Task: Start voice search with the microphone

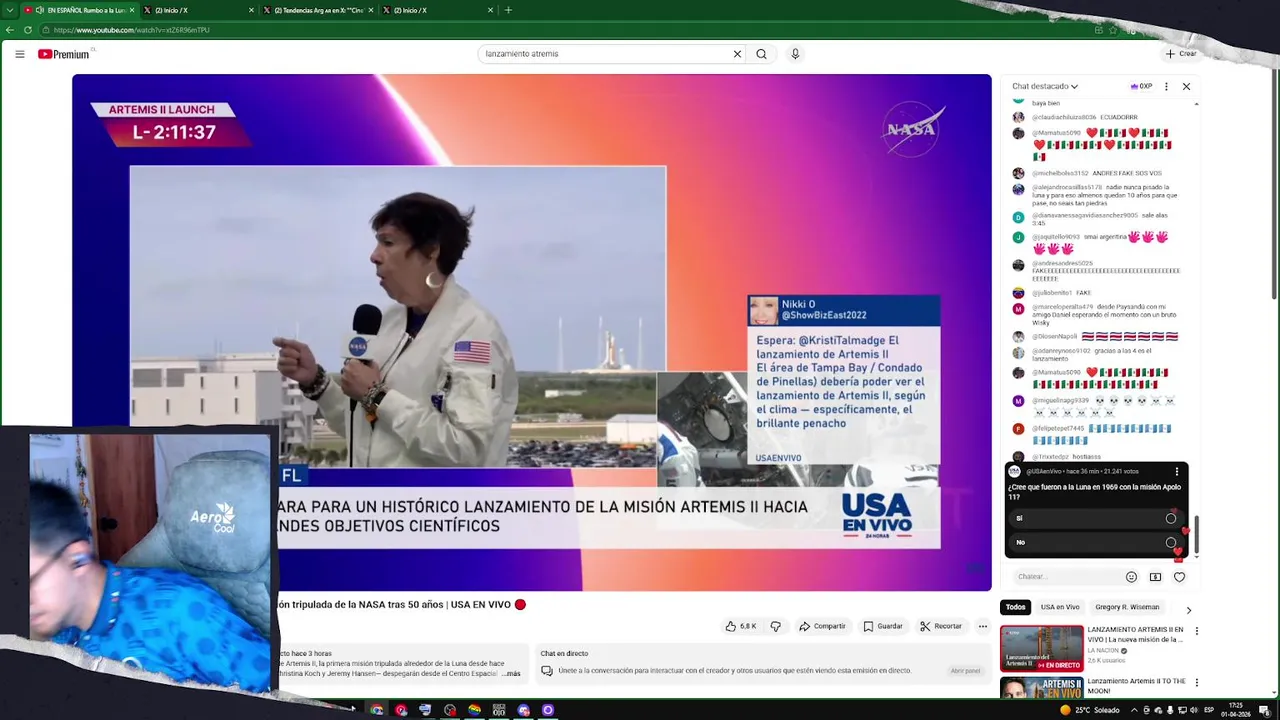Action: click(x=795, y=54)
